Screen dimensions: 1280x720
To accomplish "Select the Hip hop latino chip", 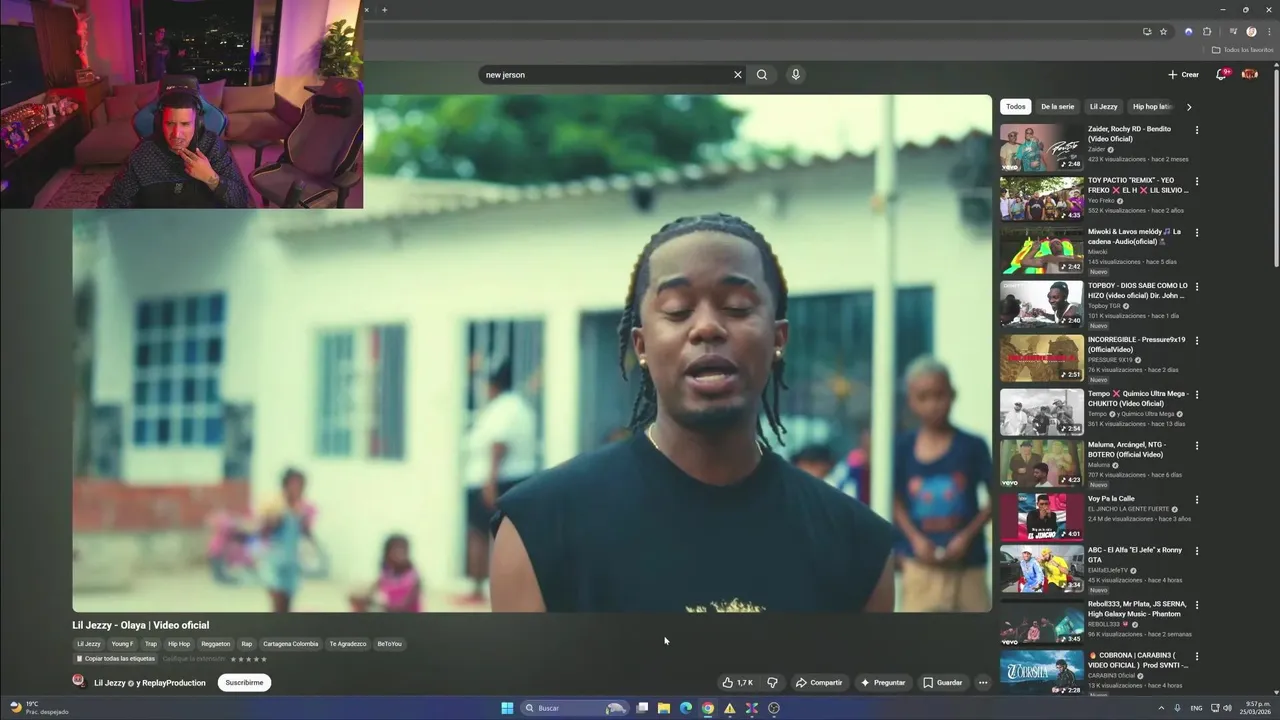I will [1153, 106].
